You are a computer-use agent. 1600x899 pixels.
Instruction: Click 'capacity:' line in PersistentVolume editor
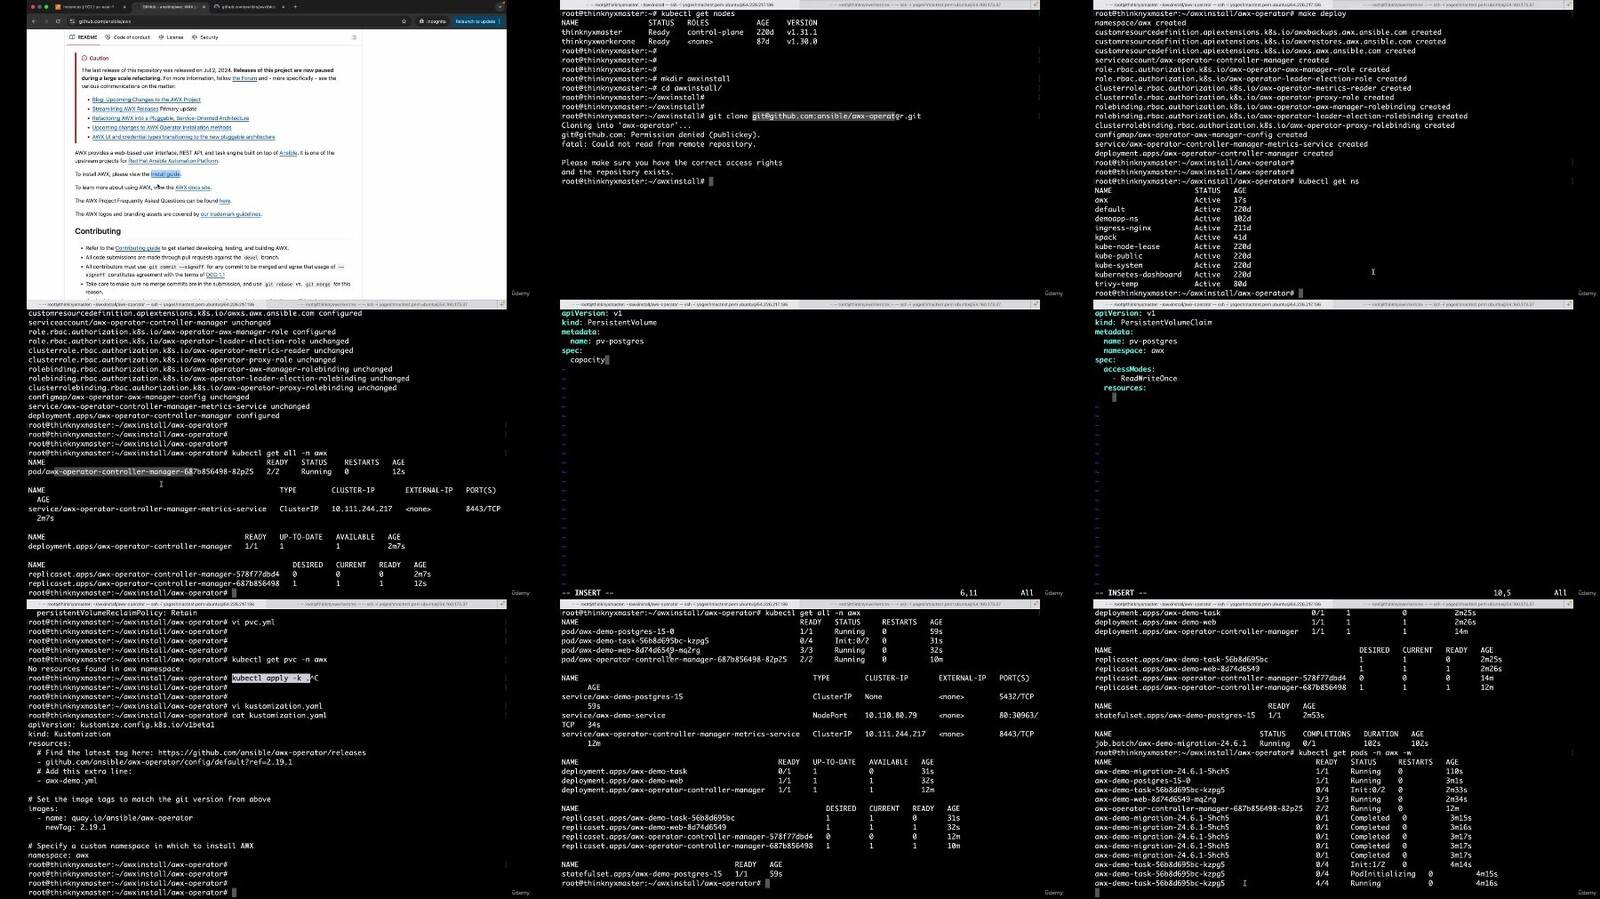click(x=588, y=360)
